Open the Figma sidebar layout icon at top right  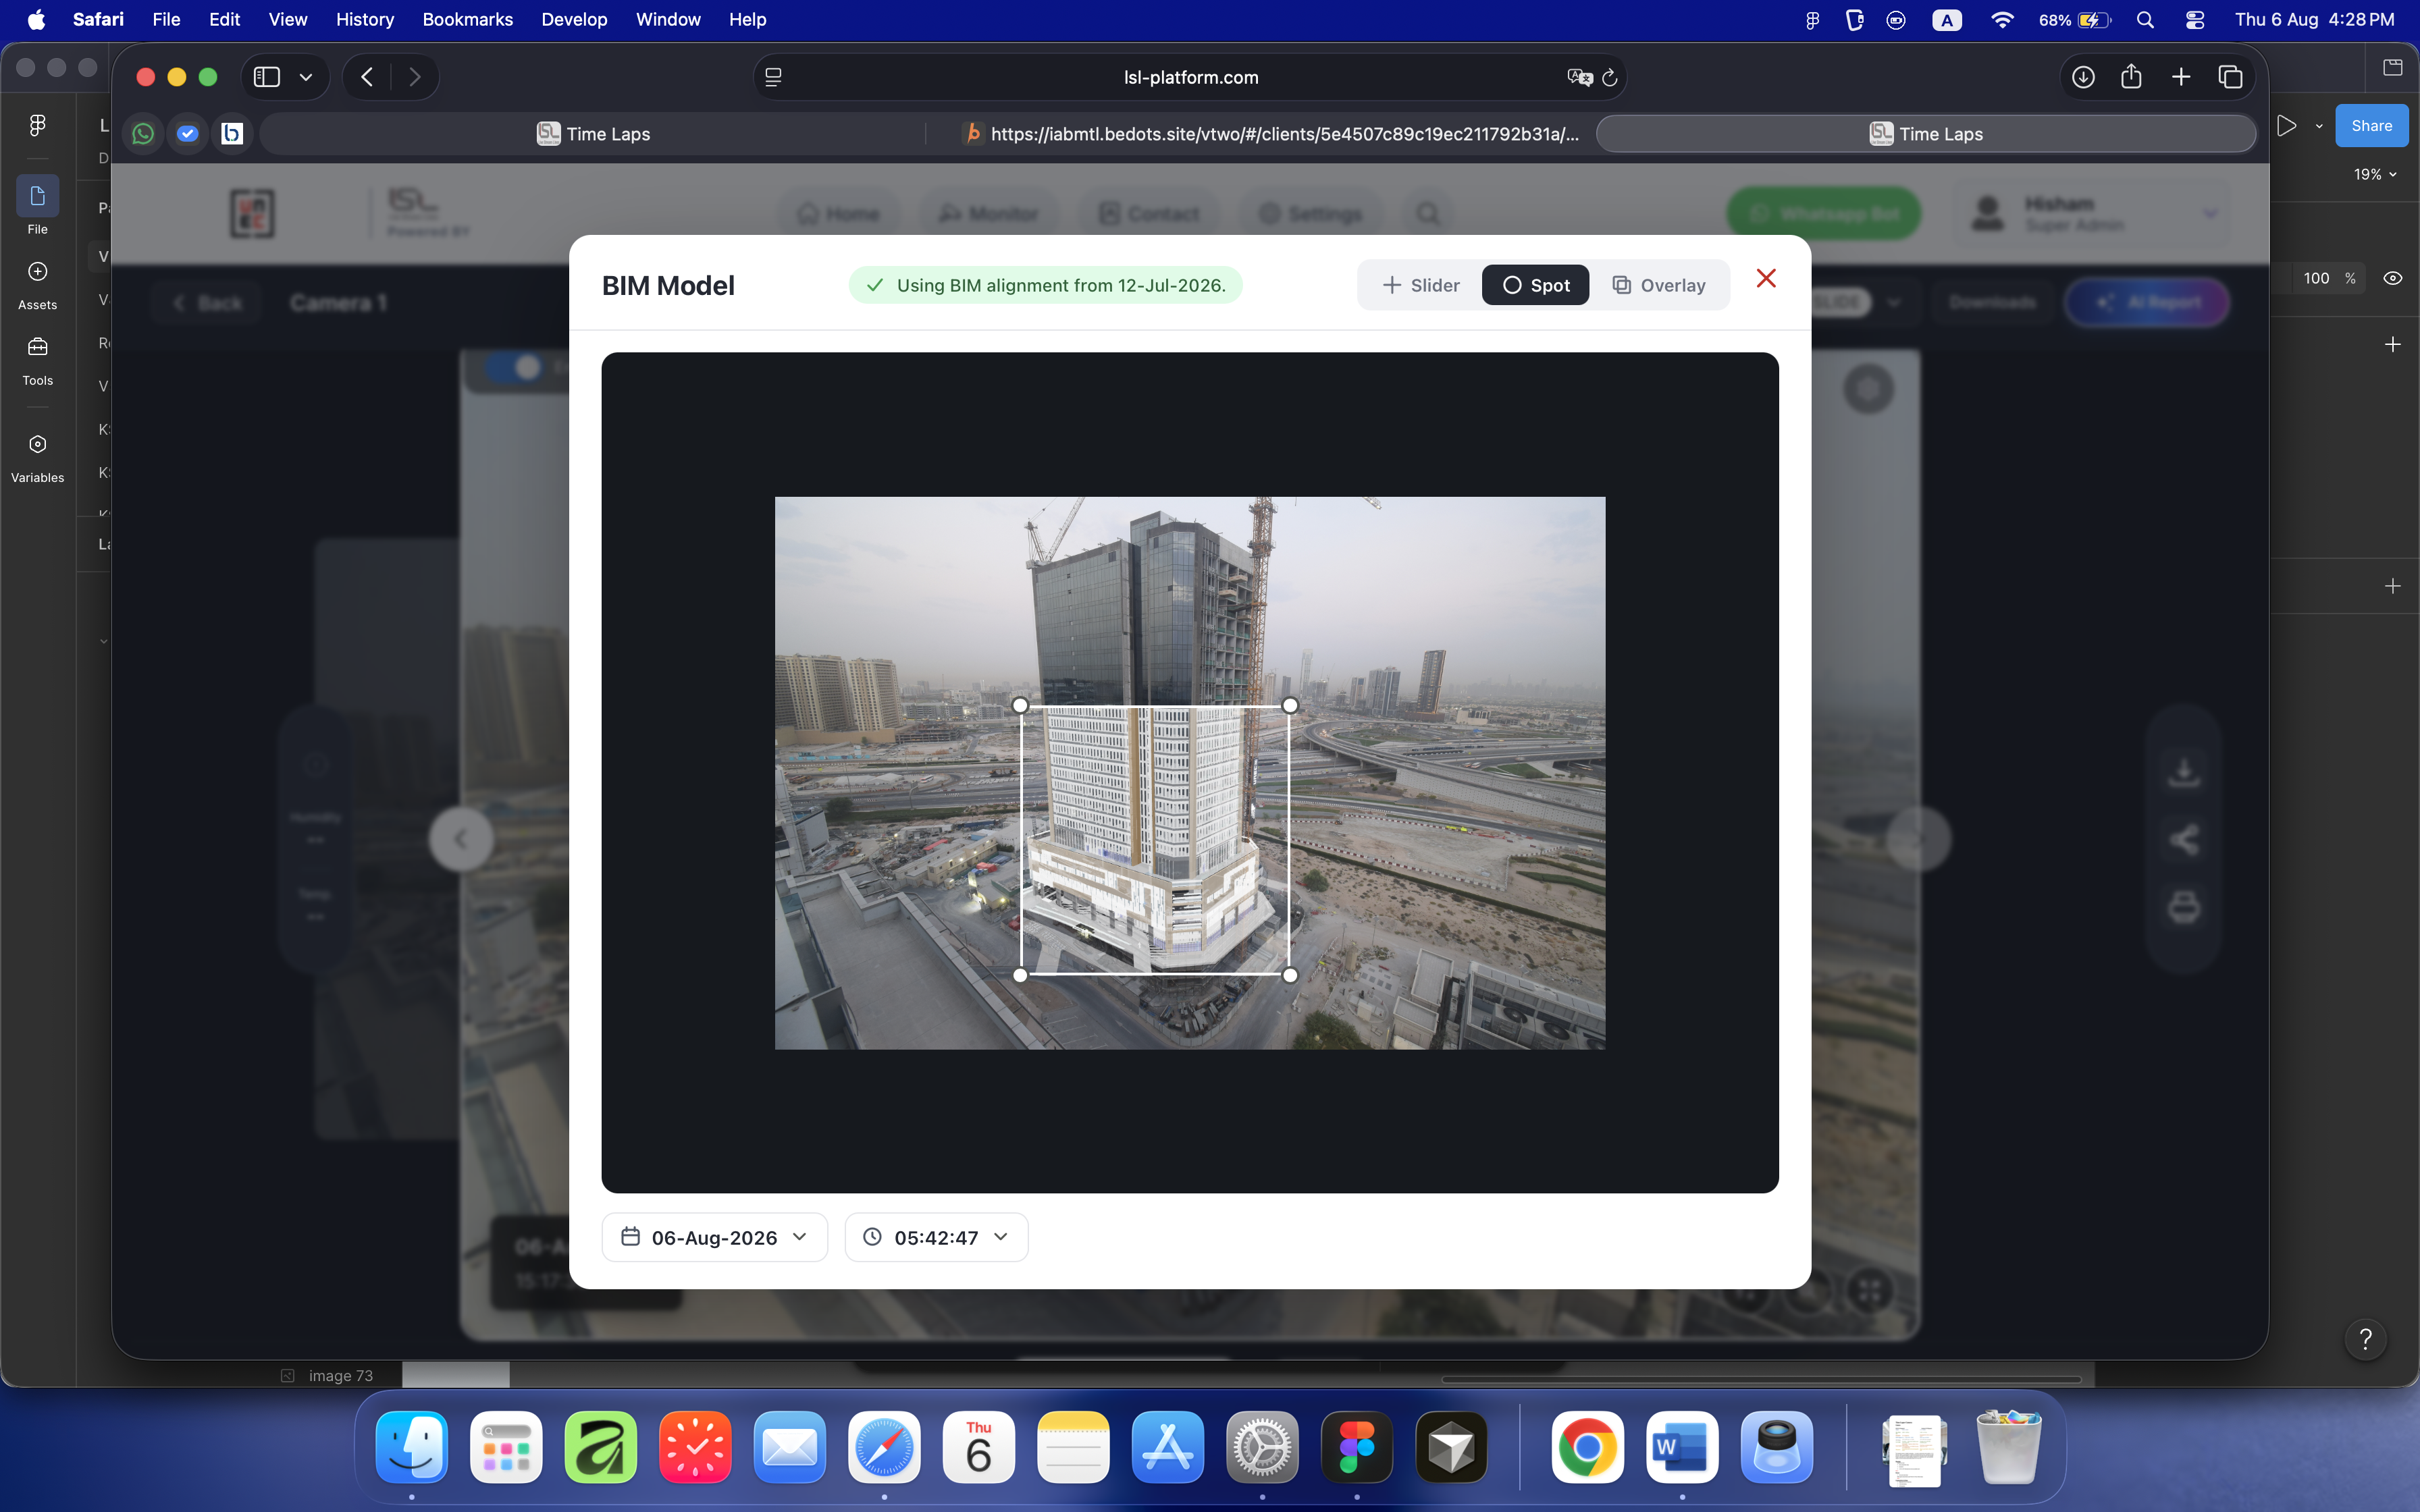coord(2392,67)
